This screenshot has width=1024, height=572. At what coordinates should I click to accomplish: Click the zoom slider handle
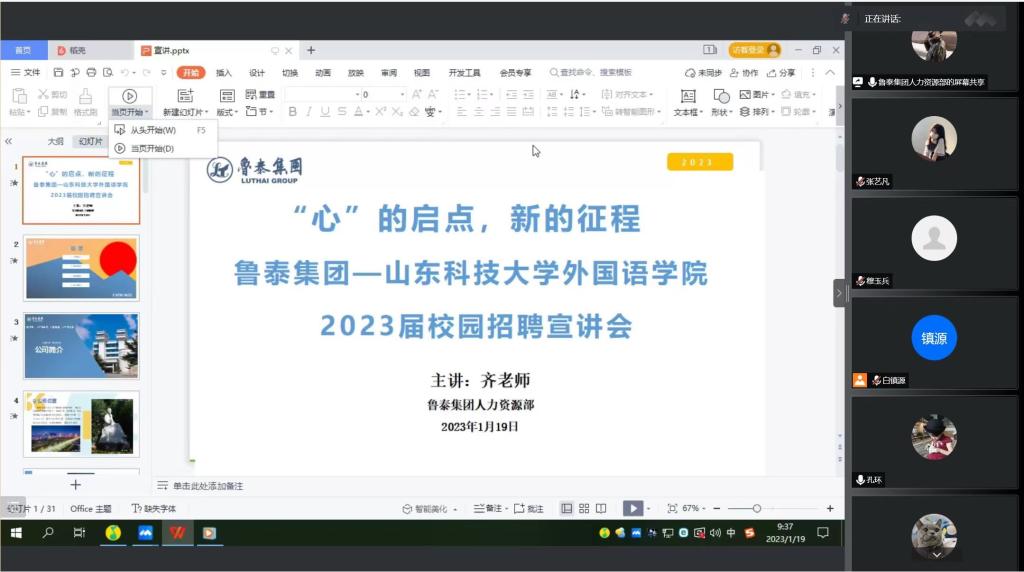tap(757, 508)
